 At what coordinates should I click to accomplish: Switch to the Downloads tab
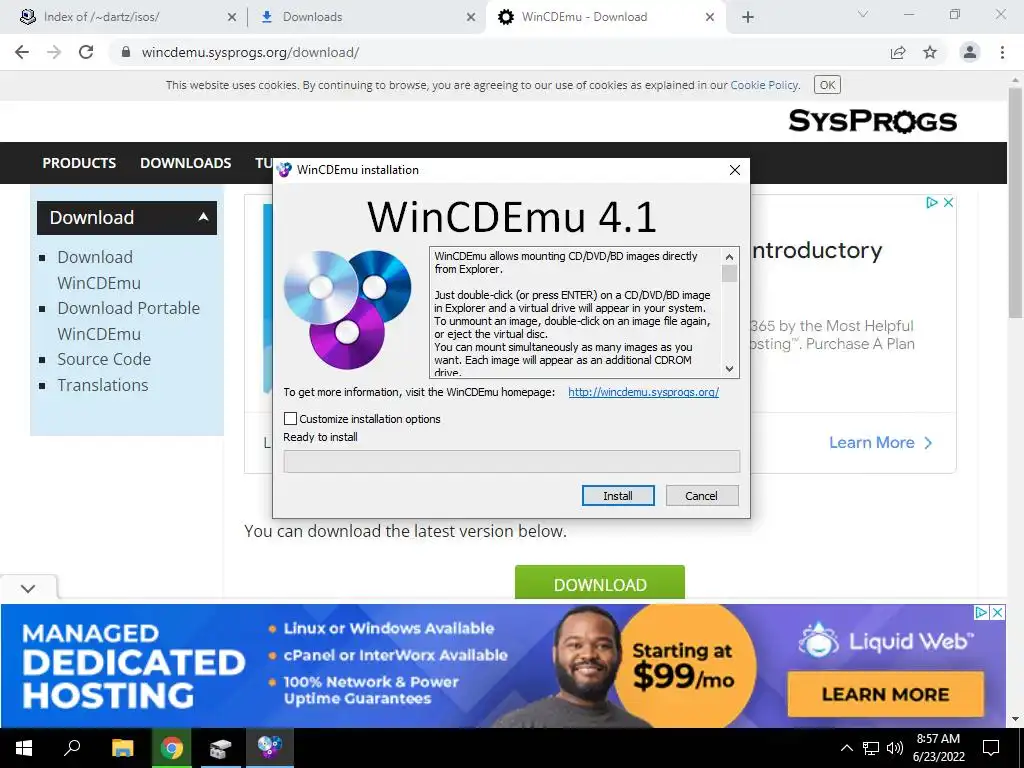tap(366, 17)
